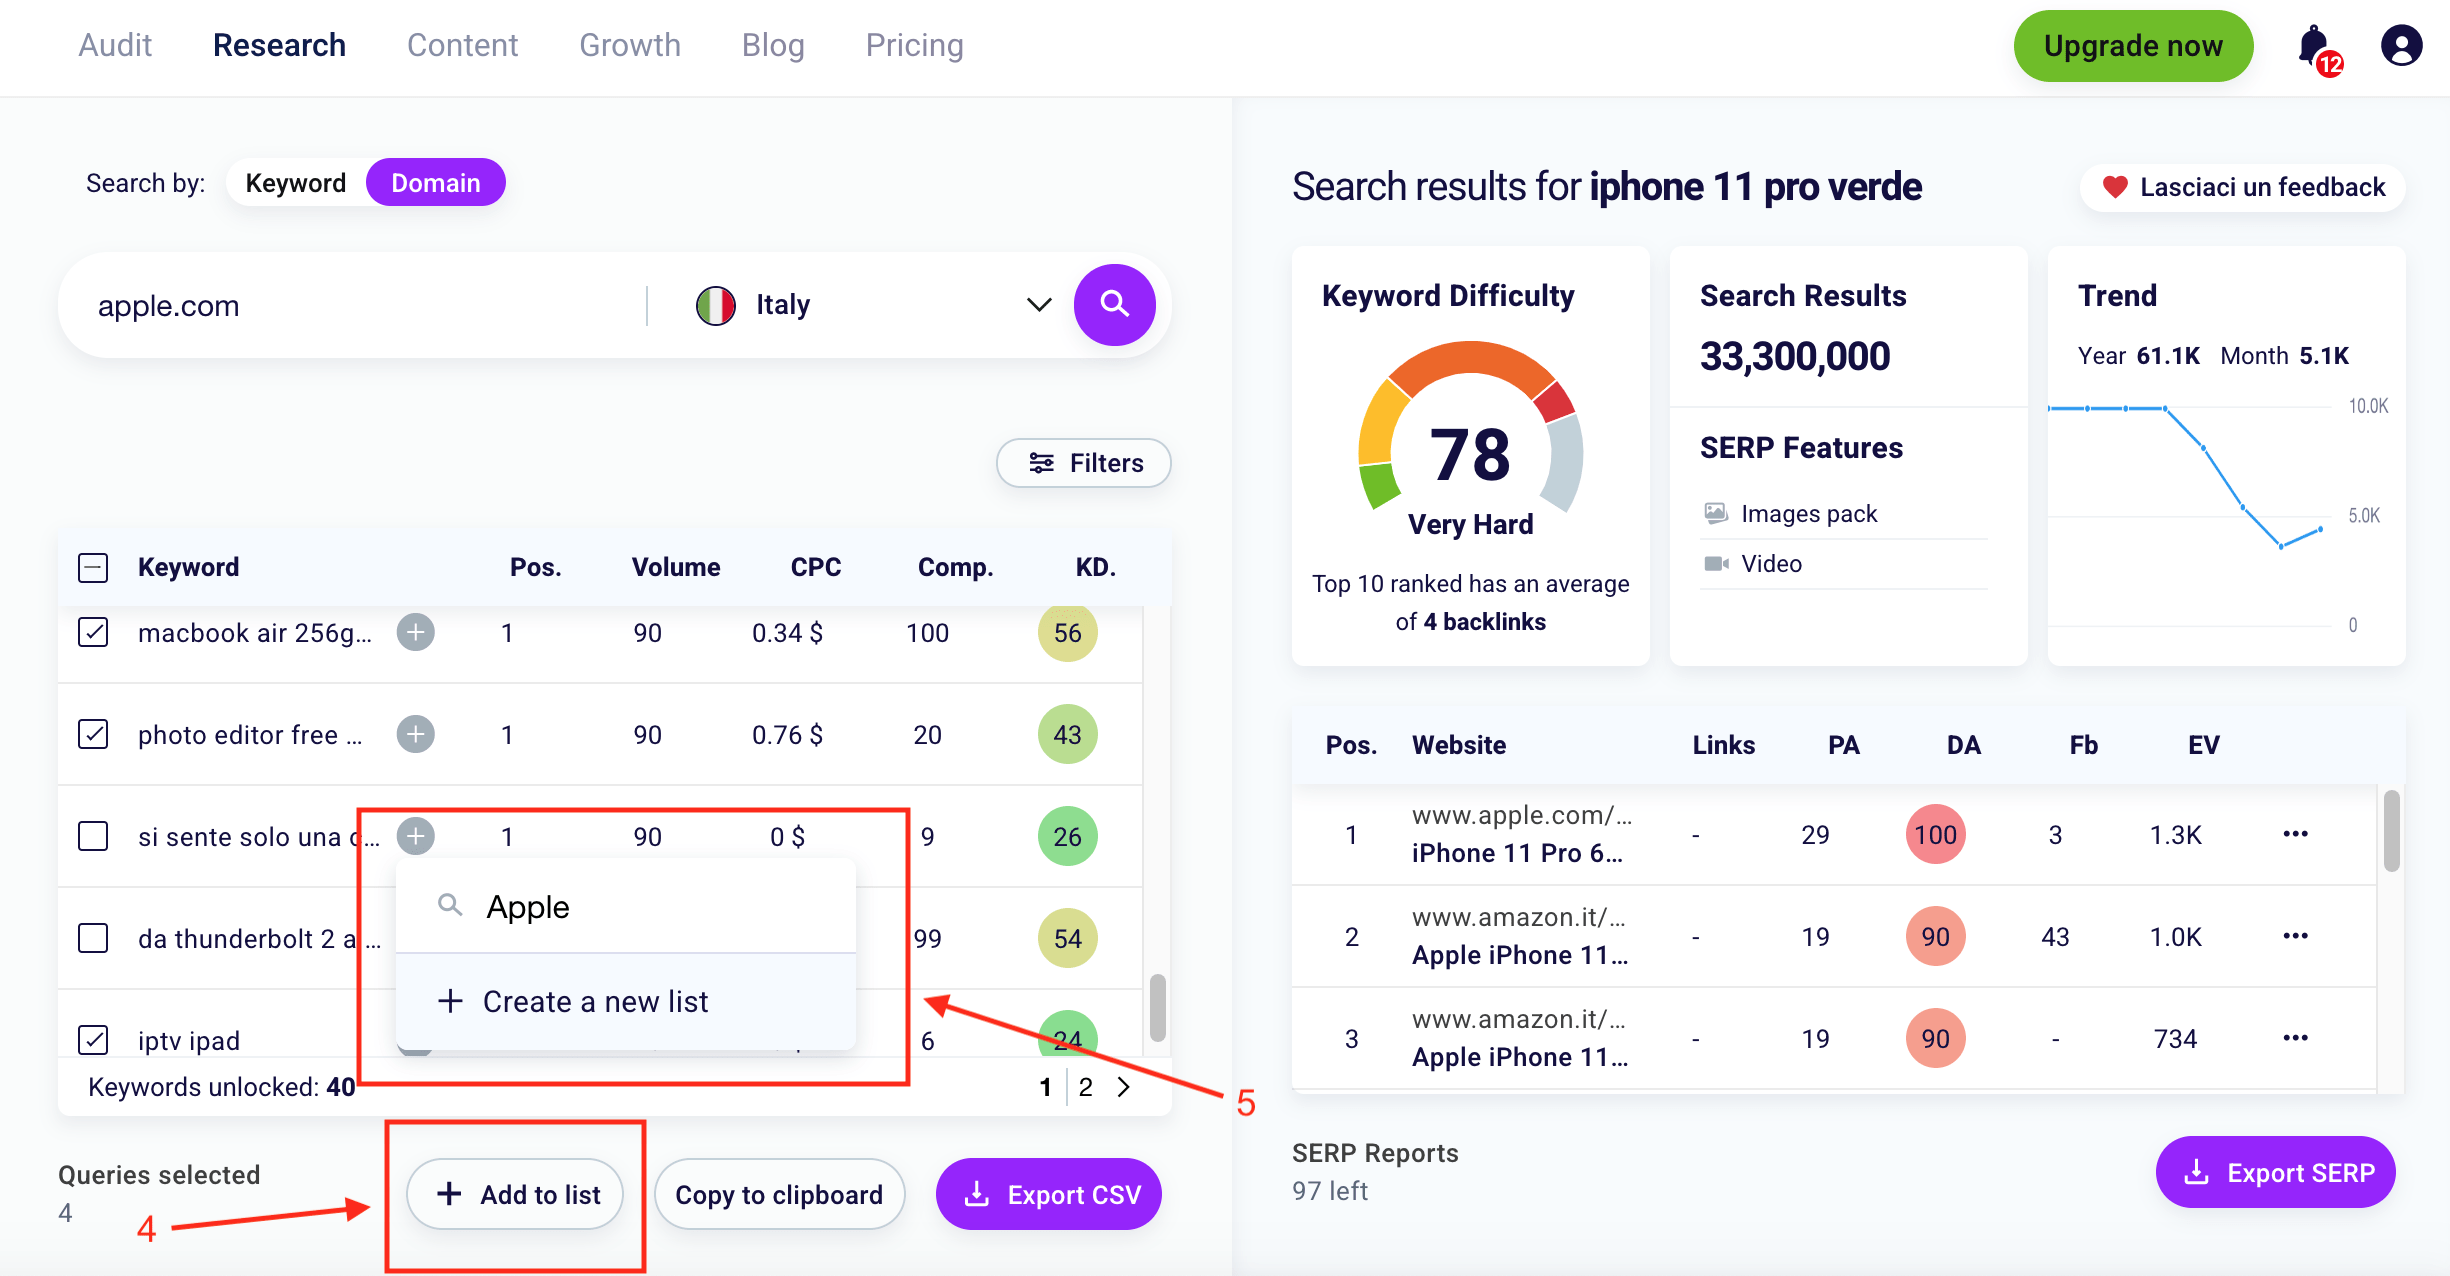Image resolution: width=2450 pixels, height=1276 pixels.
Task: Click the Export CSV button
Action: coord(1049,1194)
